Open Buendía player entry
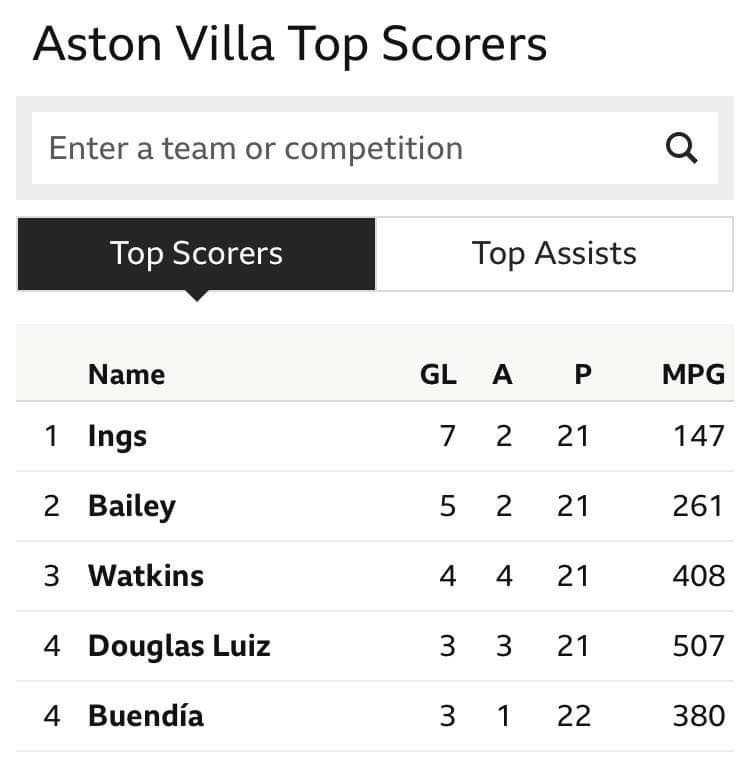The image size is (750, 757). (x=145, y=716)
